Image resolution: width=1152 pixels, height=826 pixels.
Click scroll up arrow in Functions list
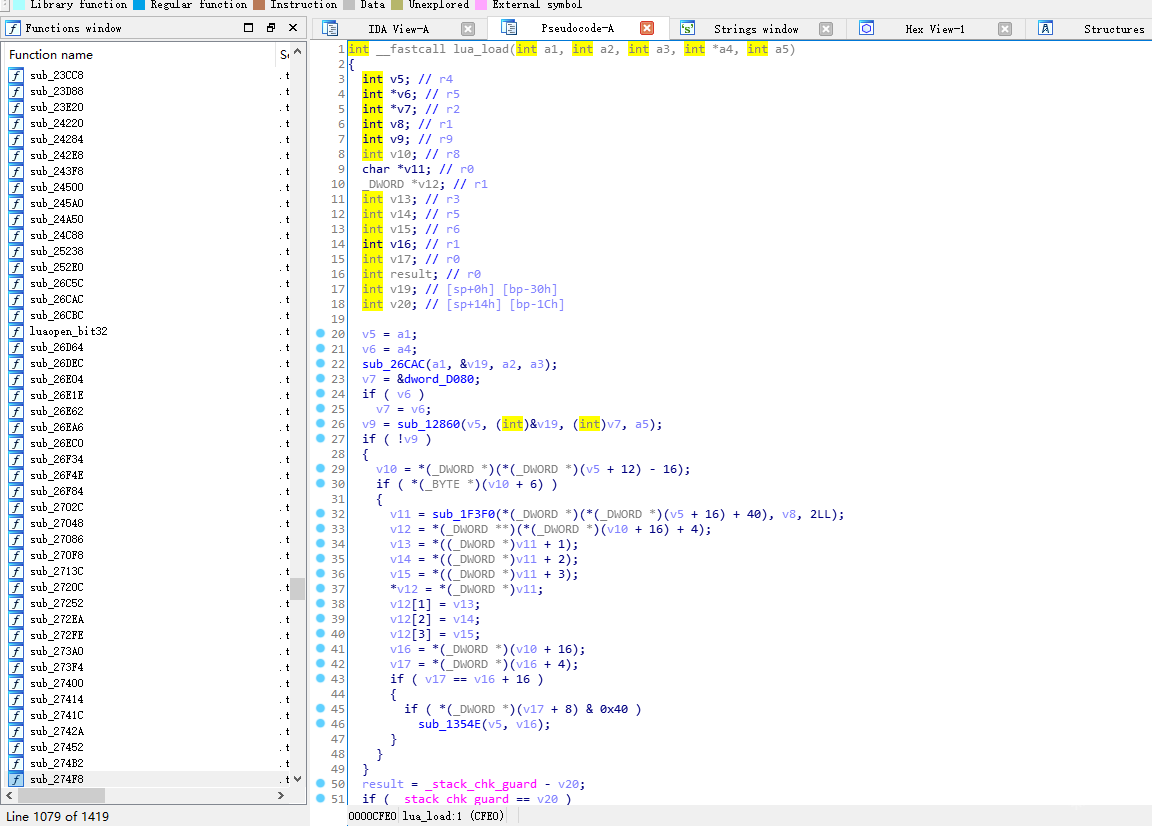(298, 52)
